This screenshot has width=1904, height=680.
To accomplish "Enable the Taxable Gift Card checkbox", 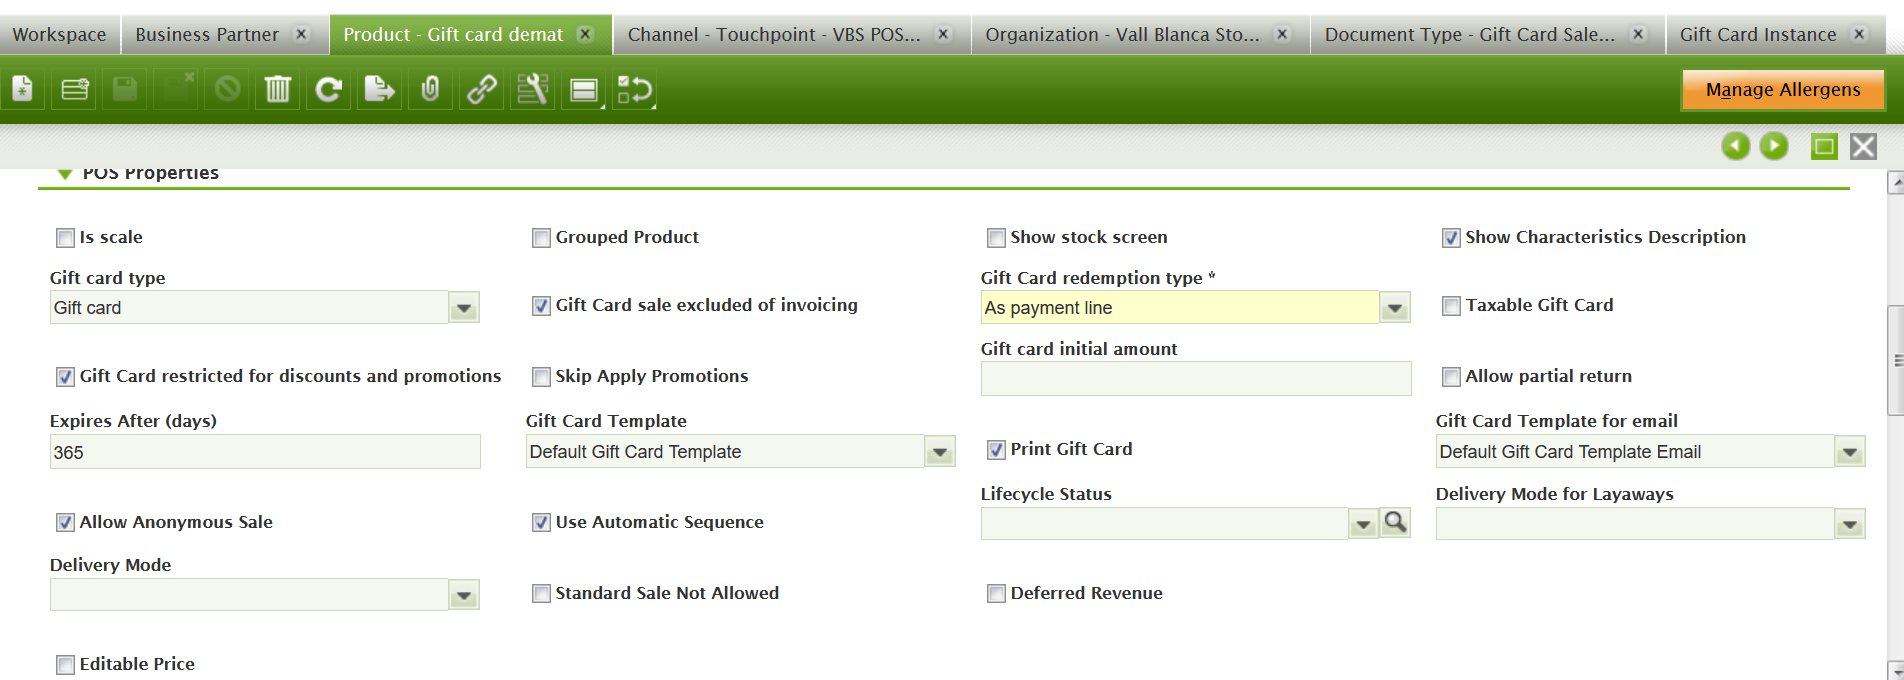I will (x=1451, y=306).
